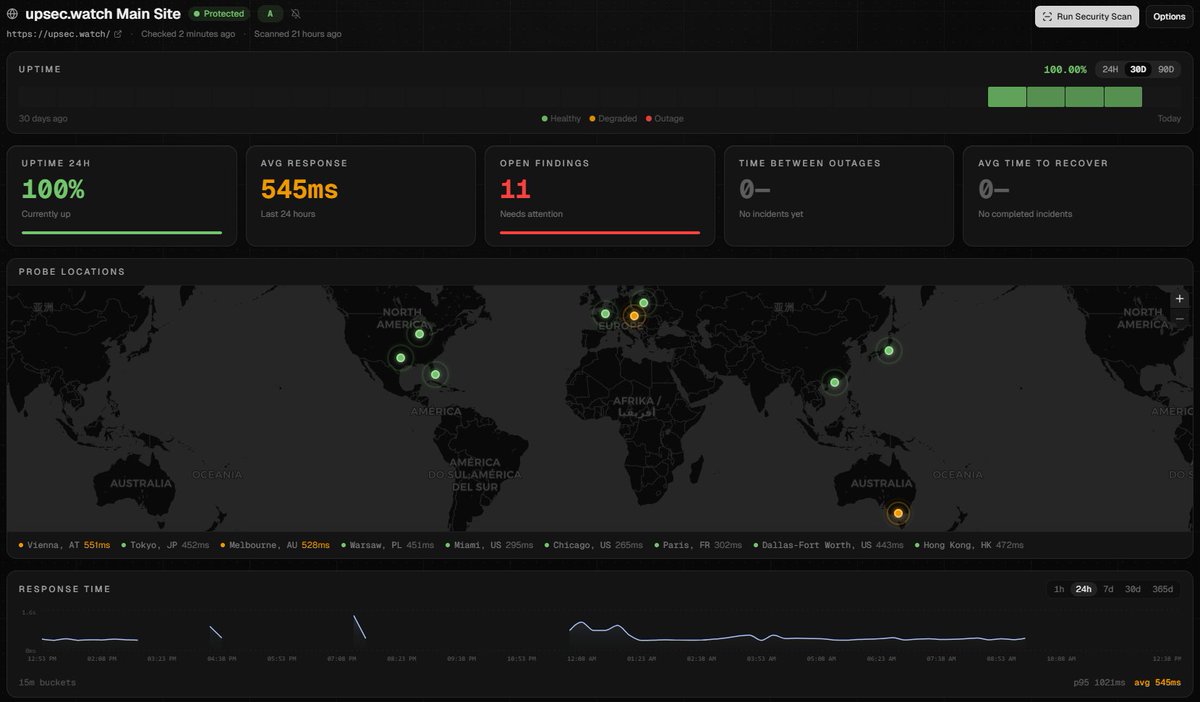Select the Tokyo probe marker on the map
Image resolution: width=1200 pixels, height=702 pixels.
888,351
